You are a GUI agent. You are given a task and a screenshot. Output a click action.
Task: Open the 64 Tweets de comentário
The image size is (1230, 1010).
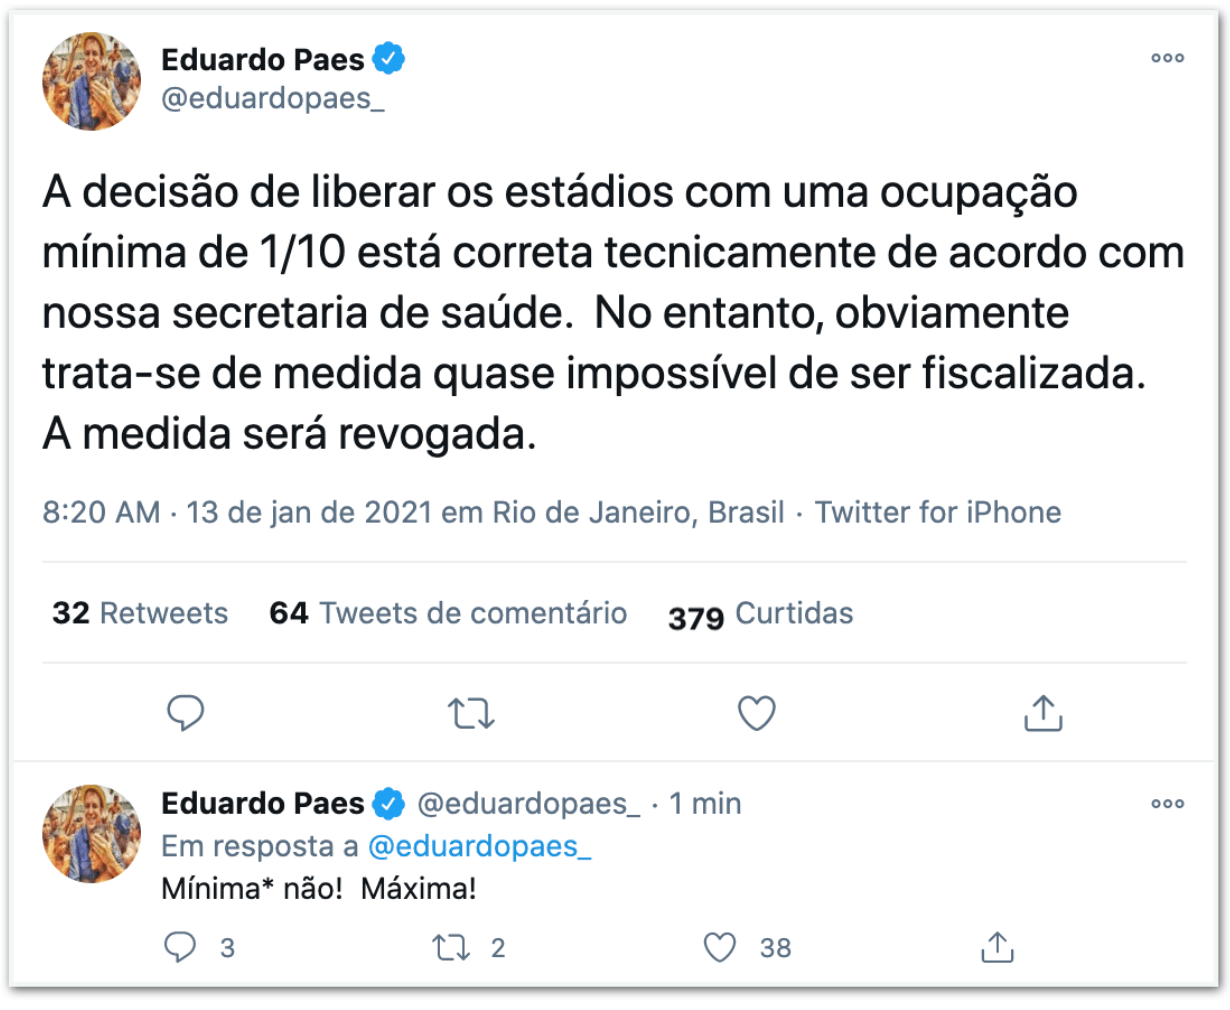tap(448, 613)
